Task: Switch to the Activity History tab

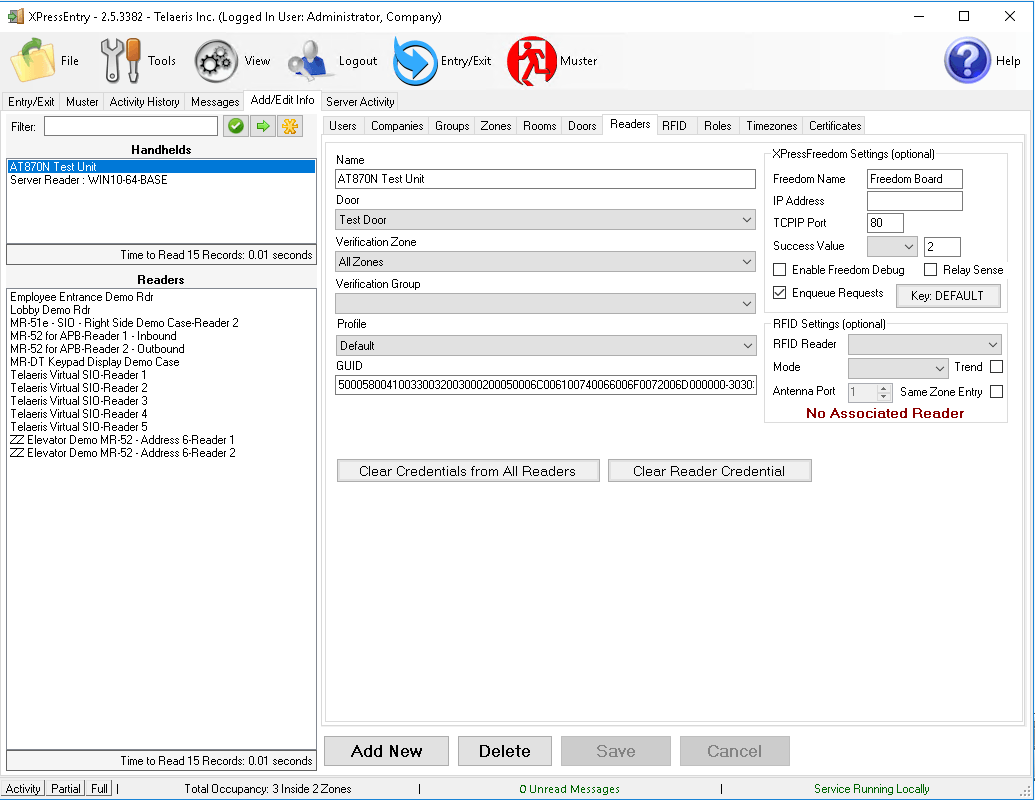Action: tap(144, 102)
